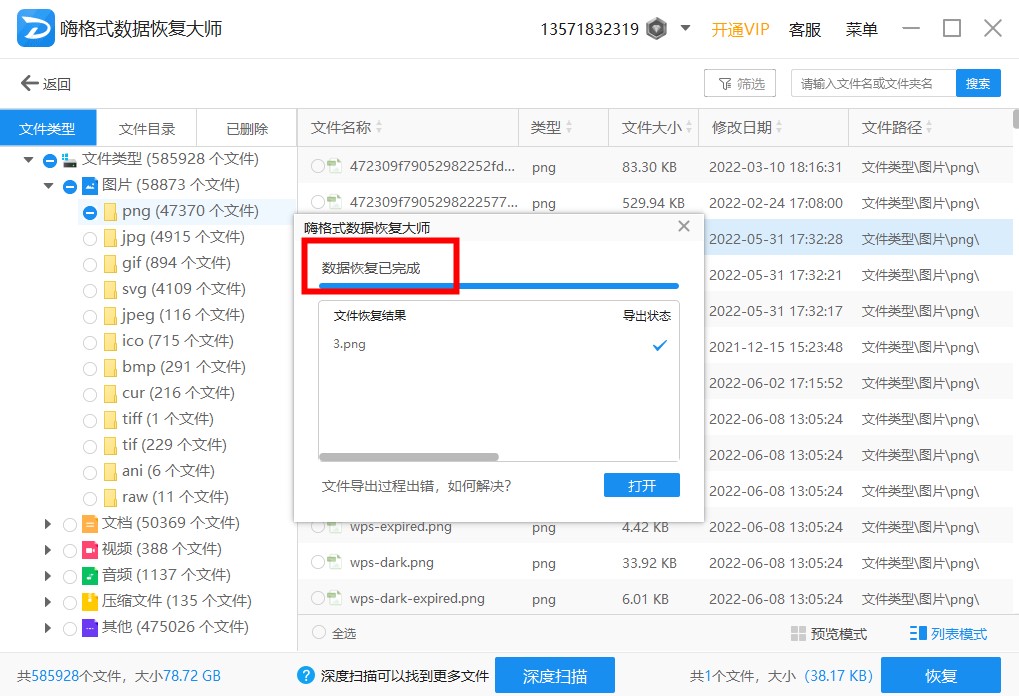Select the bmp file type radio
The width and height of the screenshot is (1019, 696).
90,369
